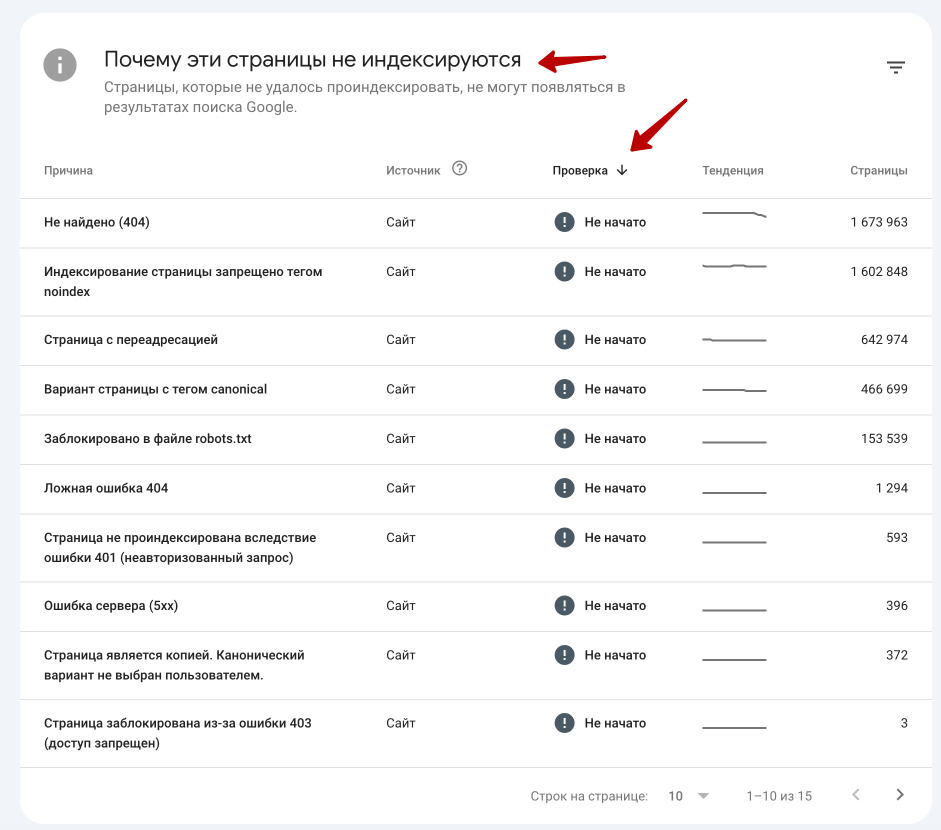Click the exclamation status icon for Не найдено (404)

[564, 221]
